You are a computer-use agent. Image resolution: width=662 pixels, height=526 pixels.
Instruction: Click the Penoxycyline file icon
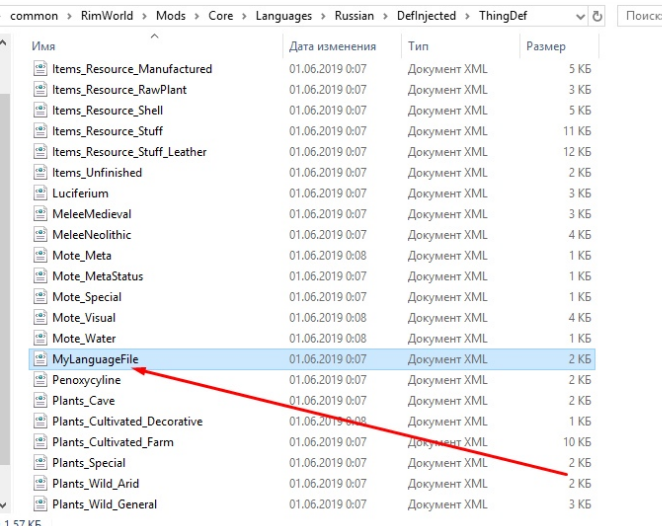[40, 380]
